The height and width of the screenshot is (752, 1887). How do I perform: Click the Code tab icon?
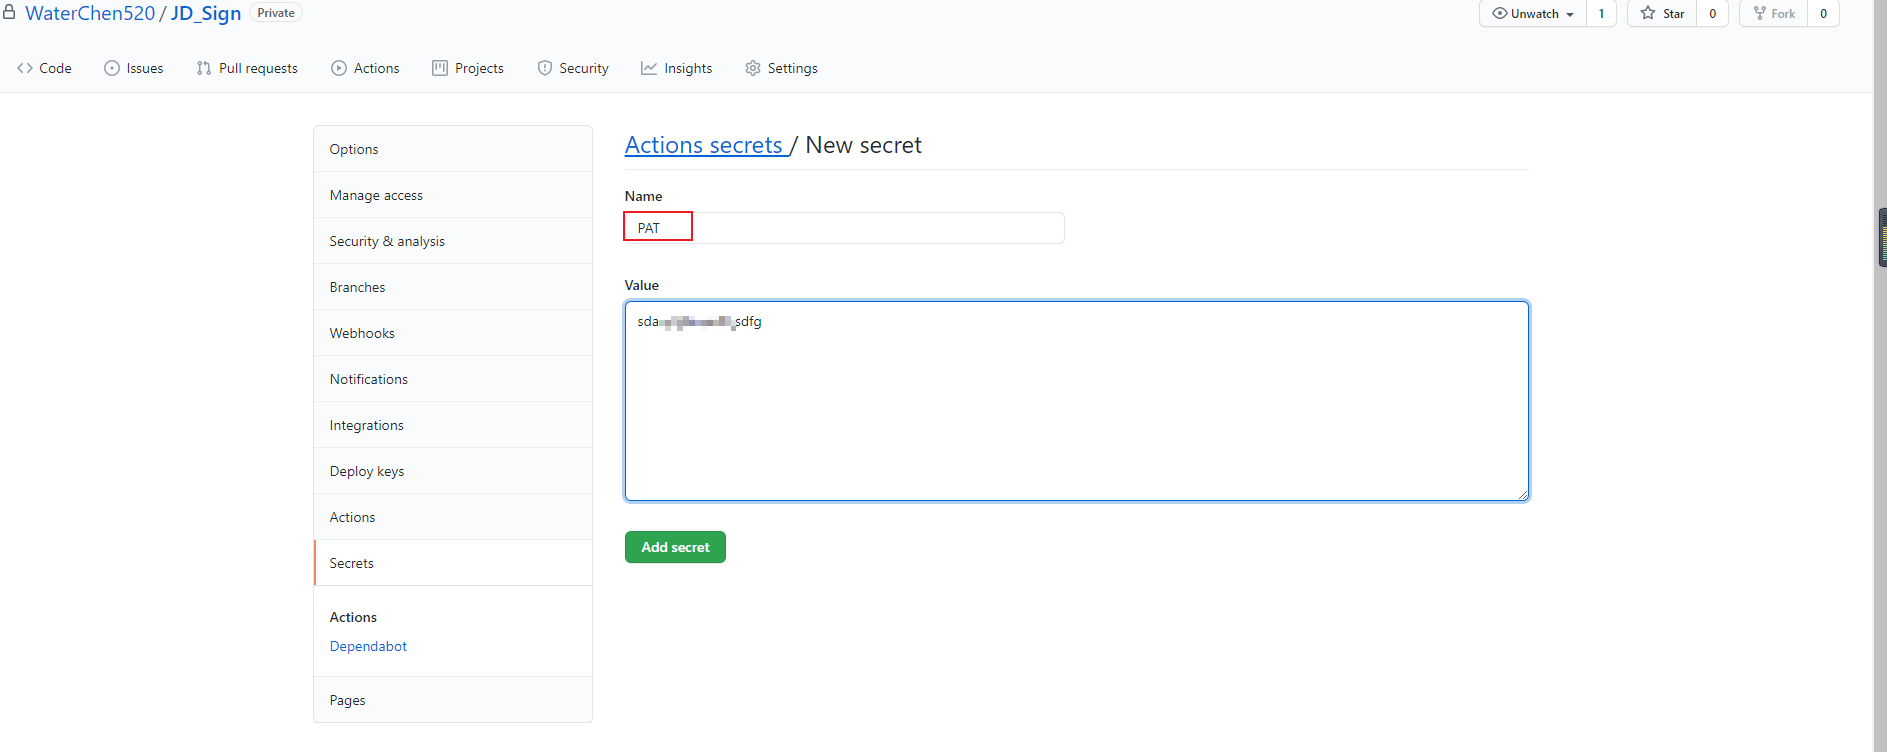tap(25, 68)
